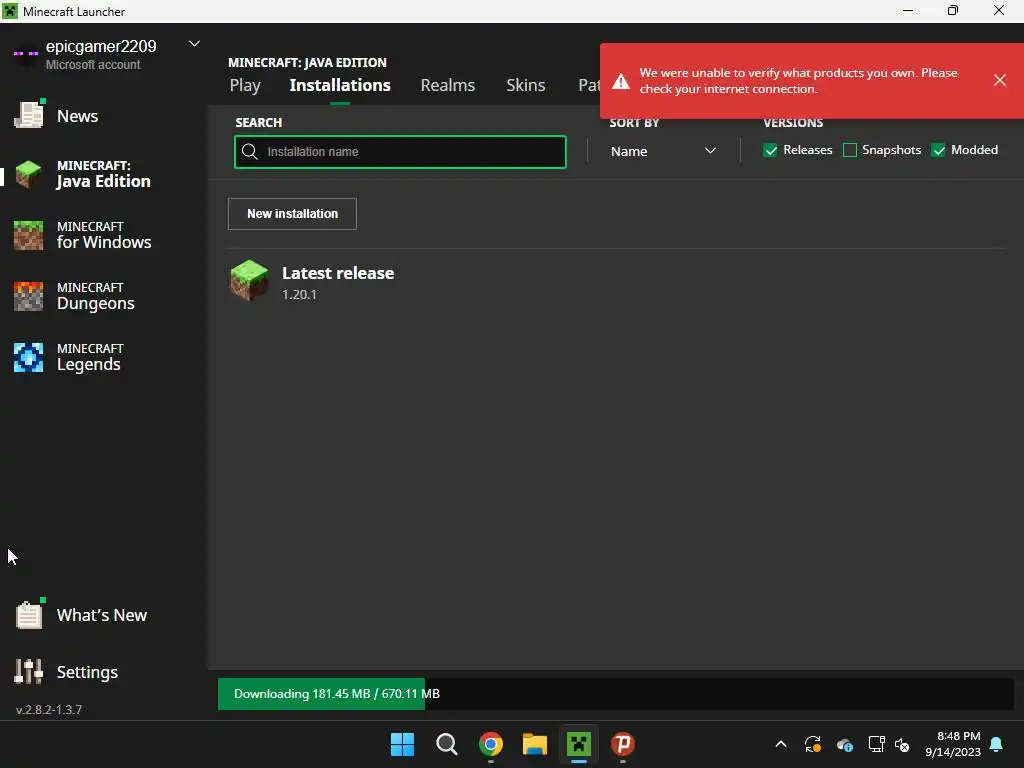The height and width of the screenshot is (768, 1024).
Task: Enable the Snapshots checkbox
Action: (850, 150)
